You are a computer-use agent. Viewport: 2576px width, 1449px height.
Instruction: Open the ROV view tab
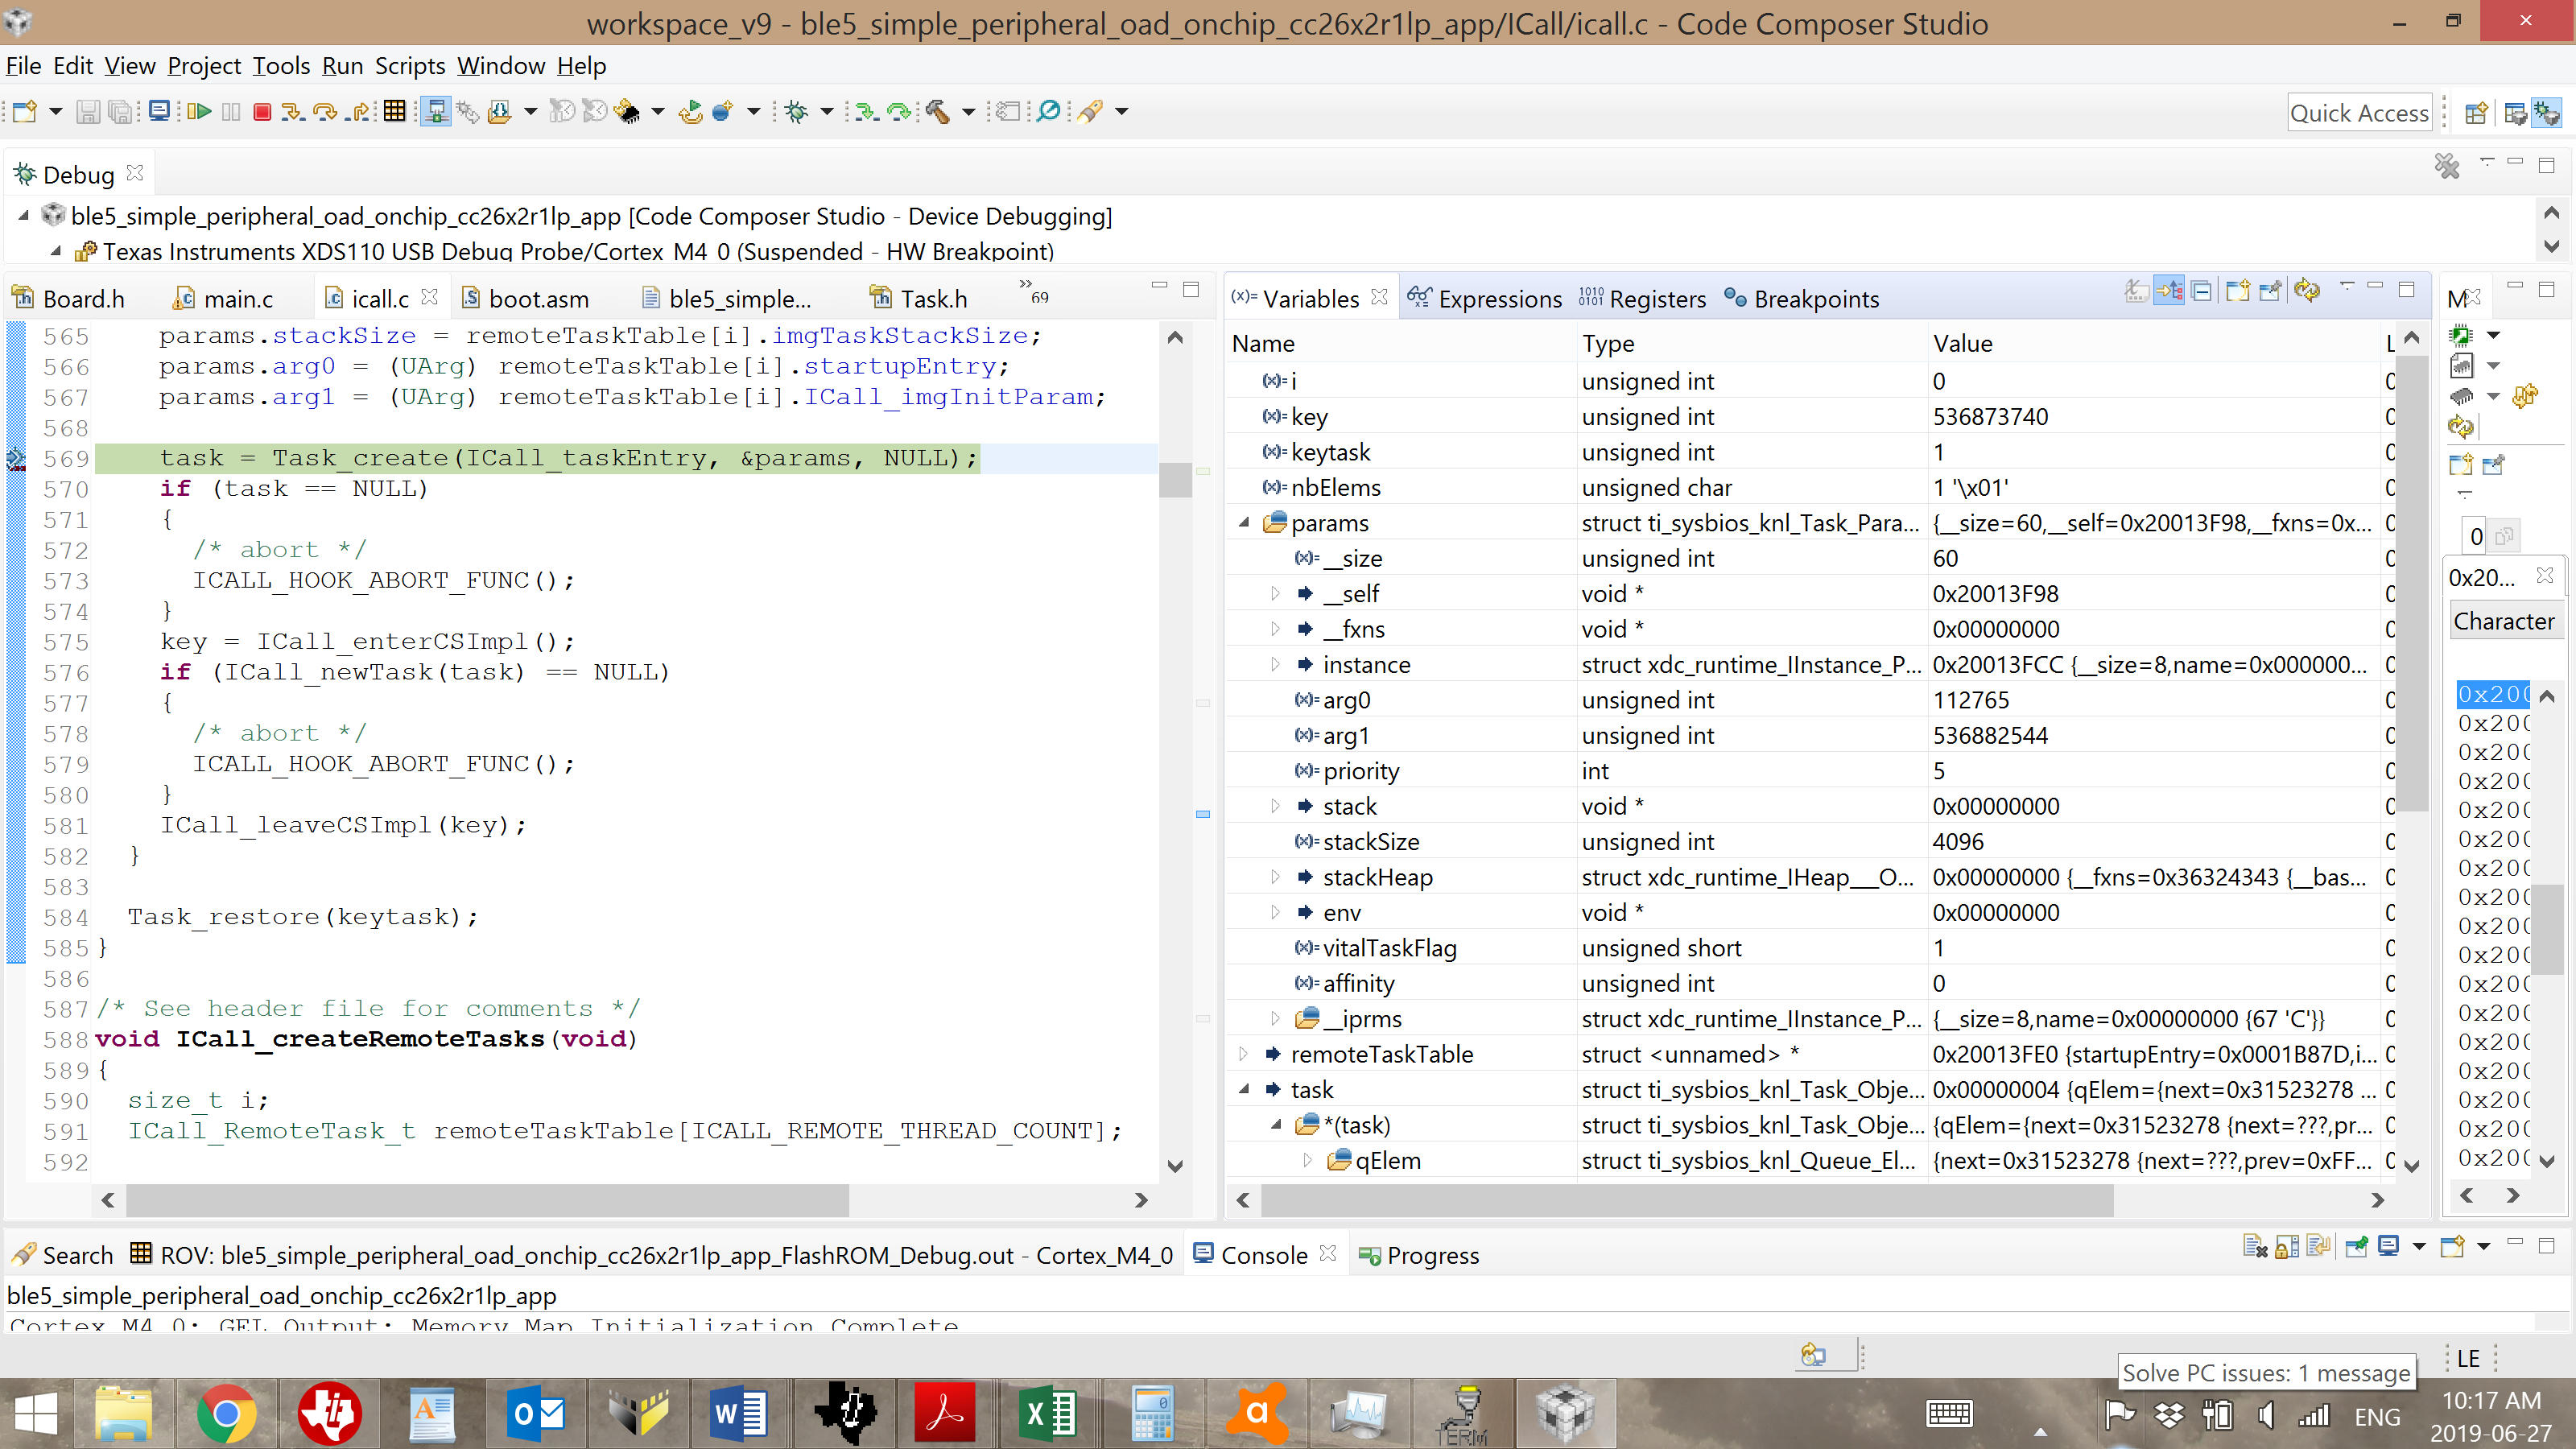[x=651, y=1255]
